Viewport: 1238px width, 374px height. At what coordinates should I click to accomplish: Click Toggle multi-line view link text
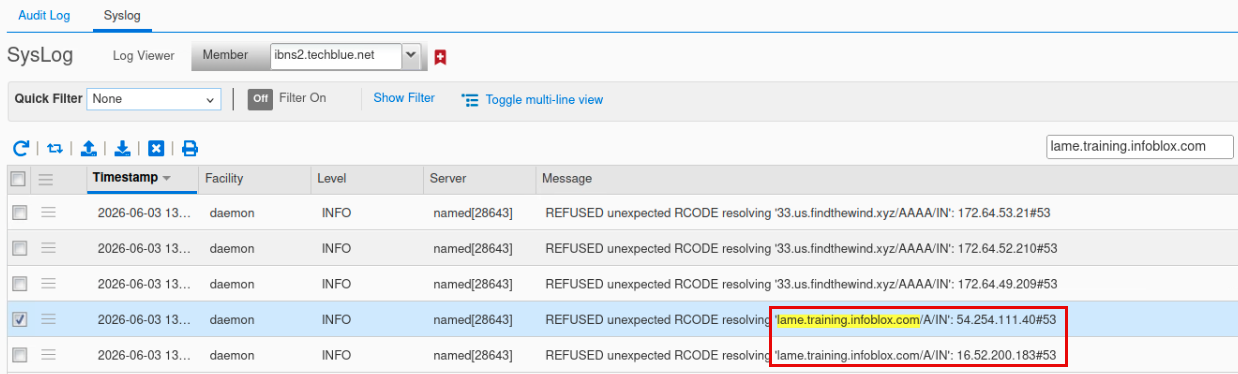[544, 100]
